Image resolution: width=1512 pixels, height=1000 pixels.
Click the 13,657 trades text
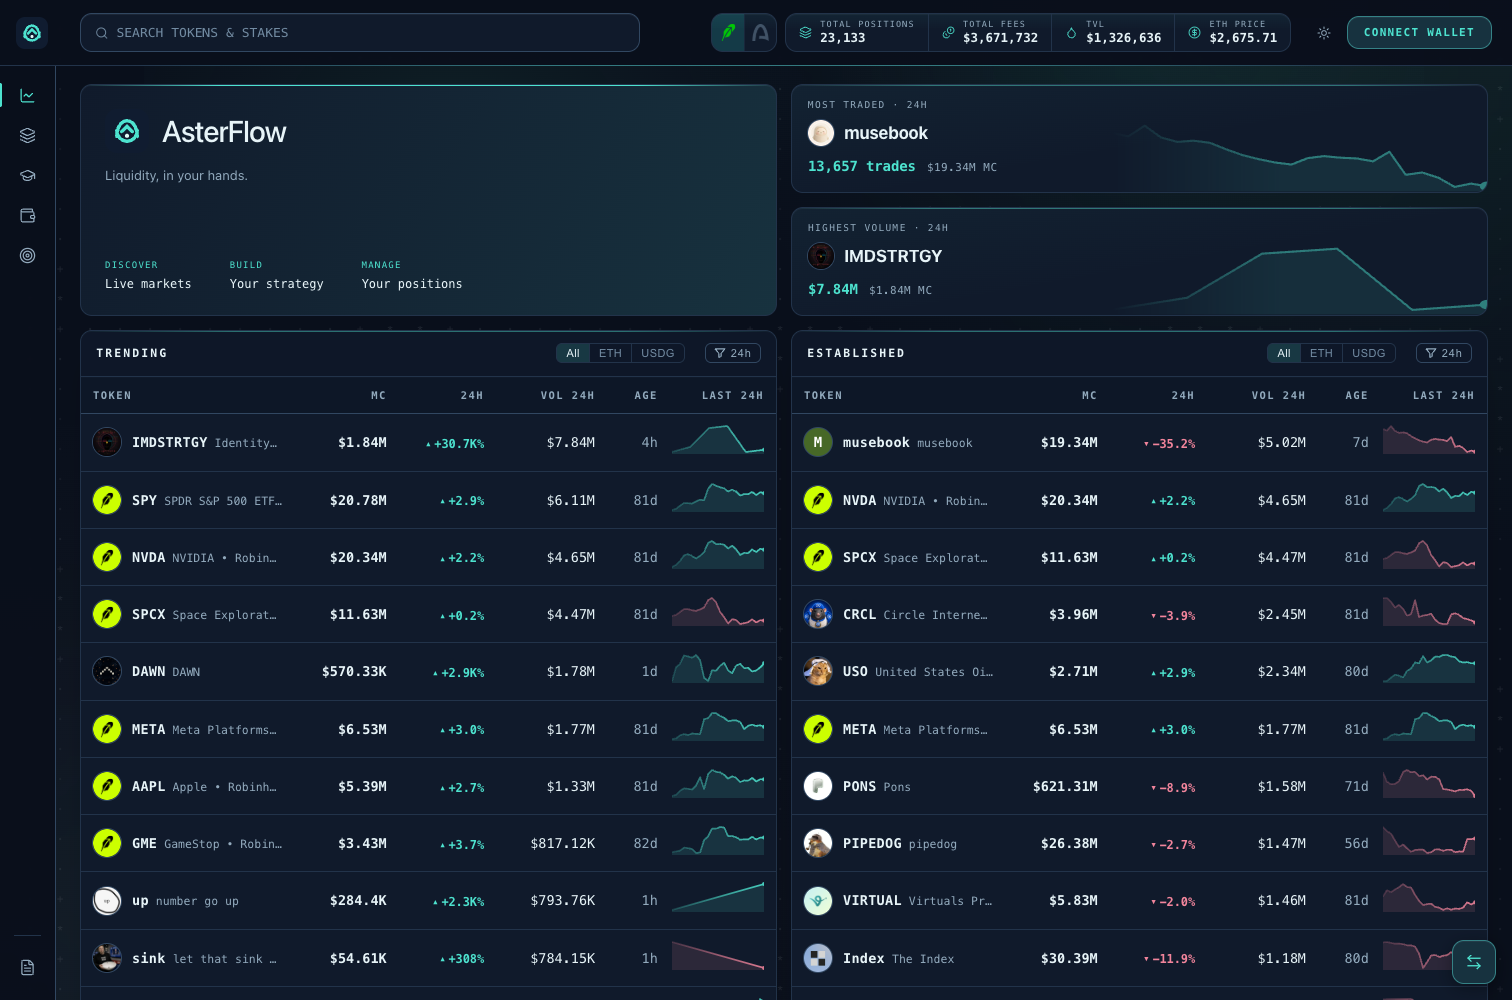click(x=861, y=167)
